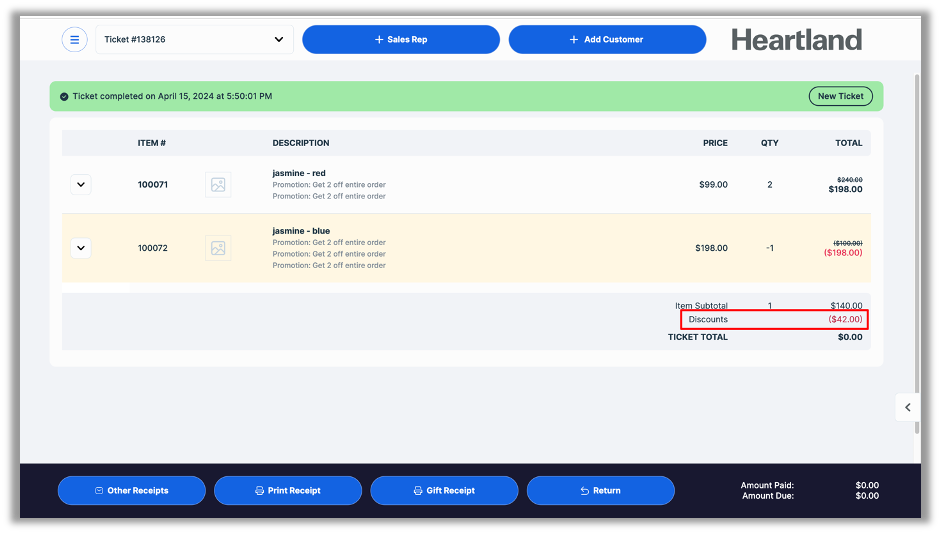Click the + Add Customer button

[607, 40]
